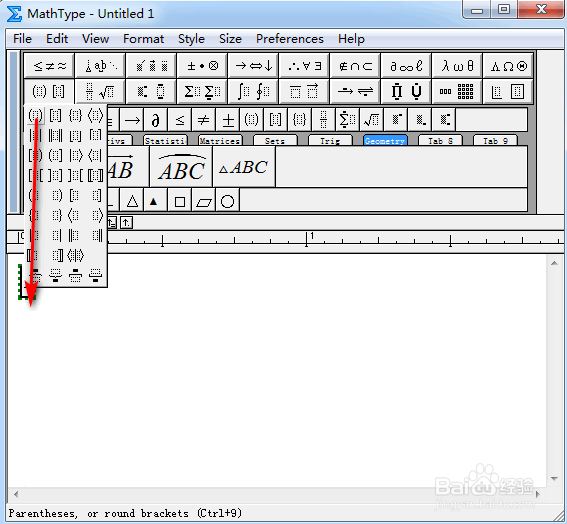This screenshot has height=524, width=567.
Task: Insert fraction template from small bar
Action: coord(324,120)
